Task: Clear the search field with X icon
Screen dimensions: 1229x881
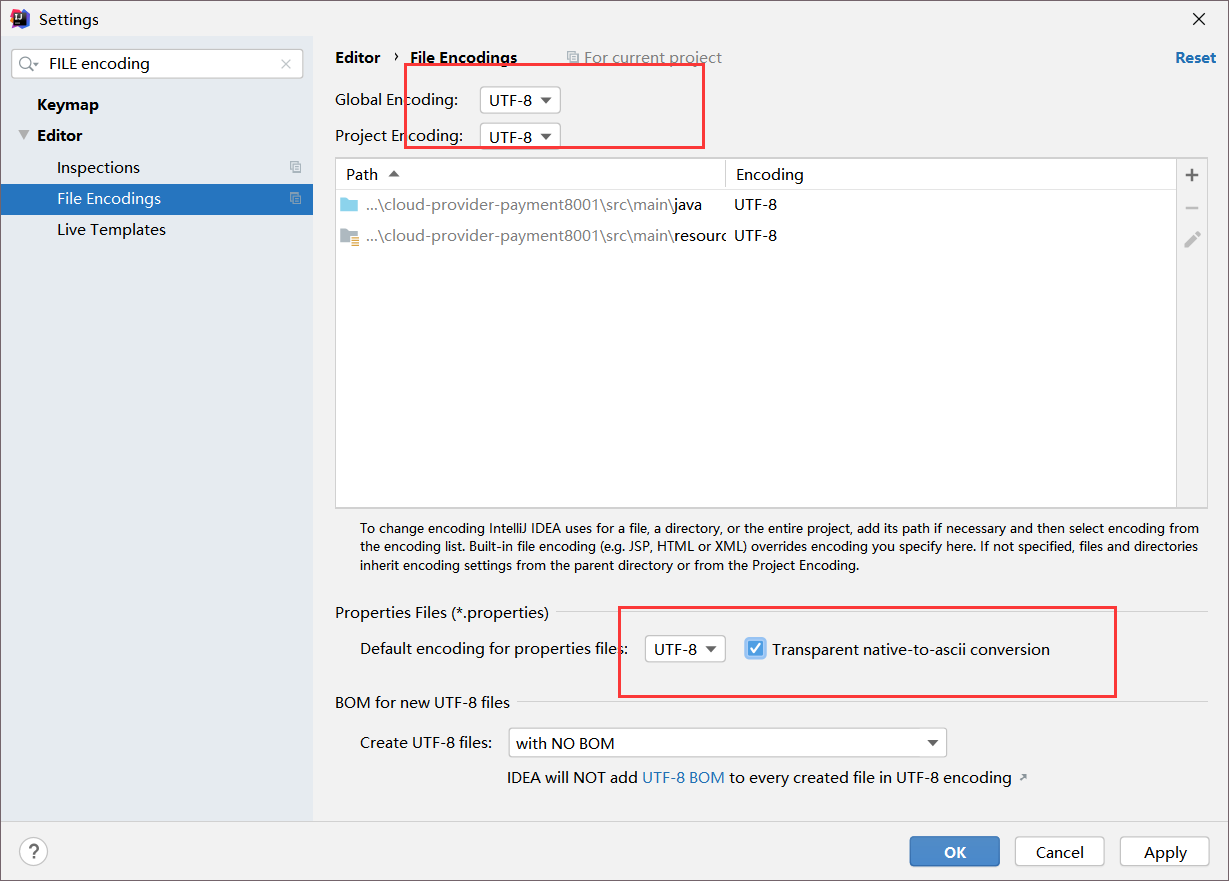Action: [x=286, y=64]
